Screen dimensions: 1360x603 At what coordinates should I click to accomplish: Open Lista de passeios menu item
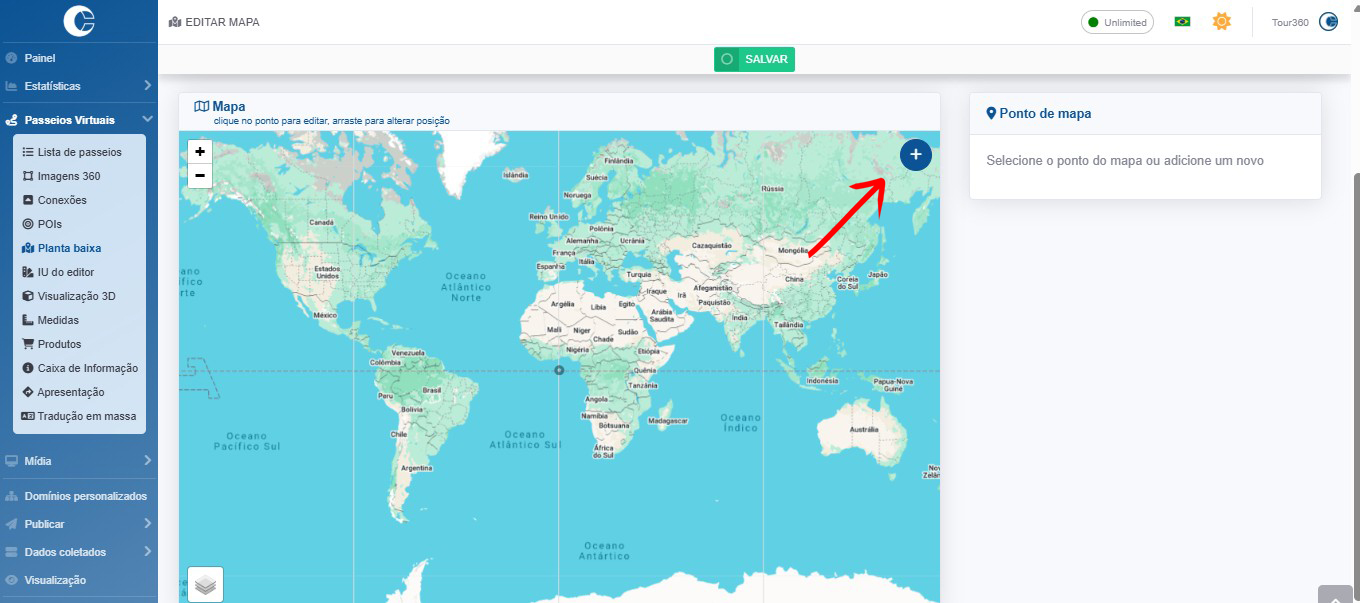tap(79, 152)
